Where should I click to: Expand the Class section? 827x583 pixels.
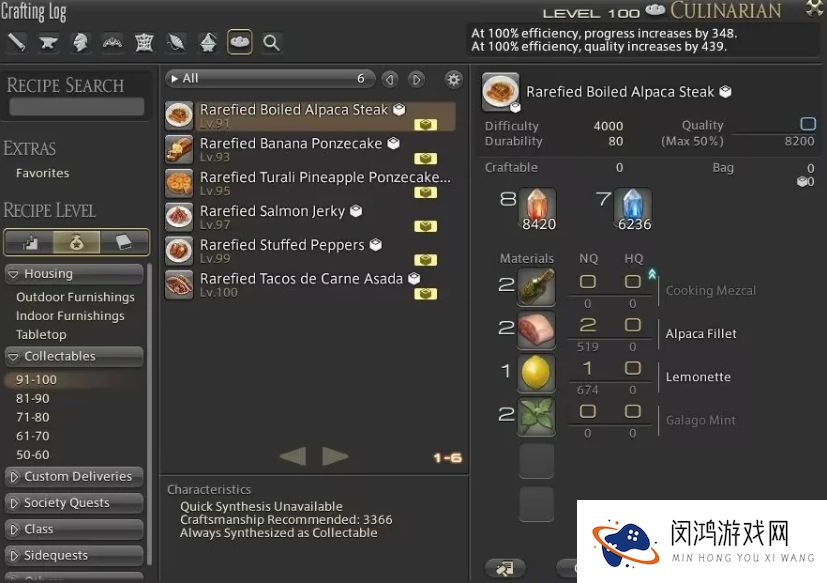click(74, 529)
